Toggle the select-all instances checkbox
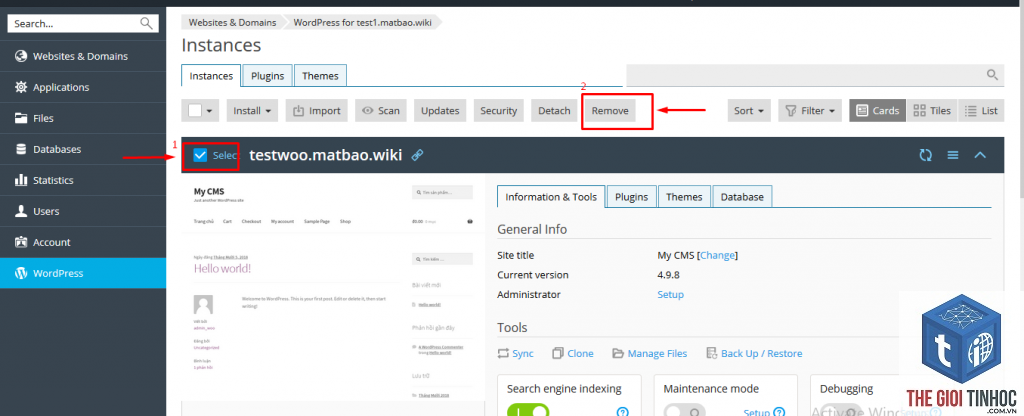Image resolution: width=1024 pixels, height=416 pixels. [195, 110]
